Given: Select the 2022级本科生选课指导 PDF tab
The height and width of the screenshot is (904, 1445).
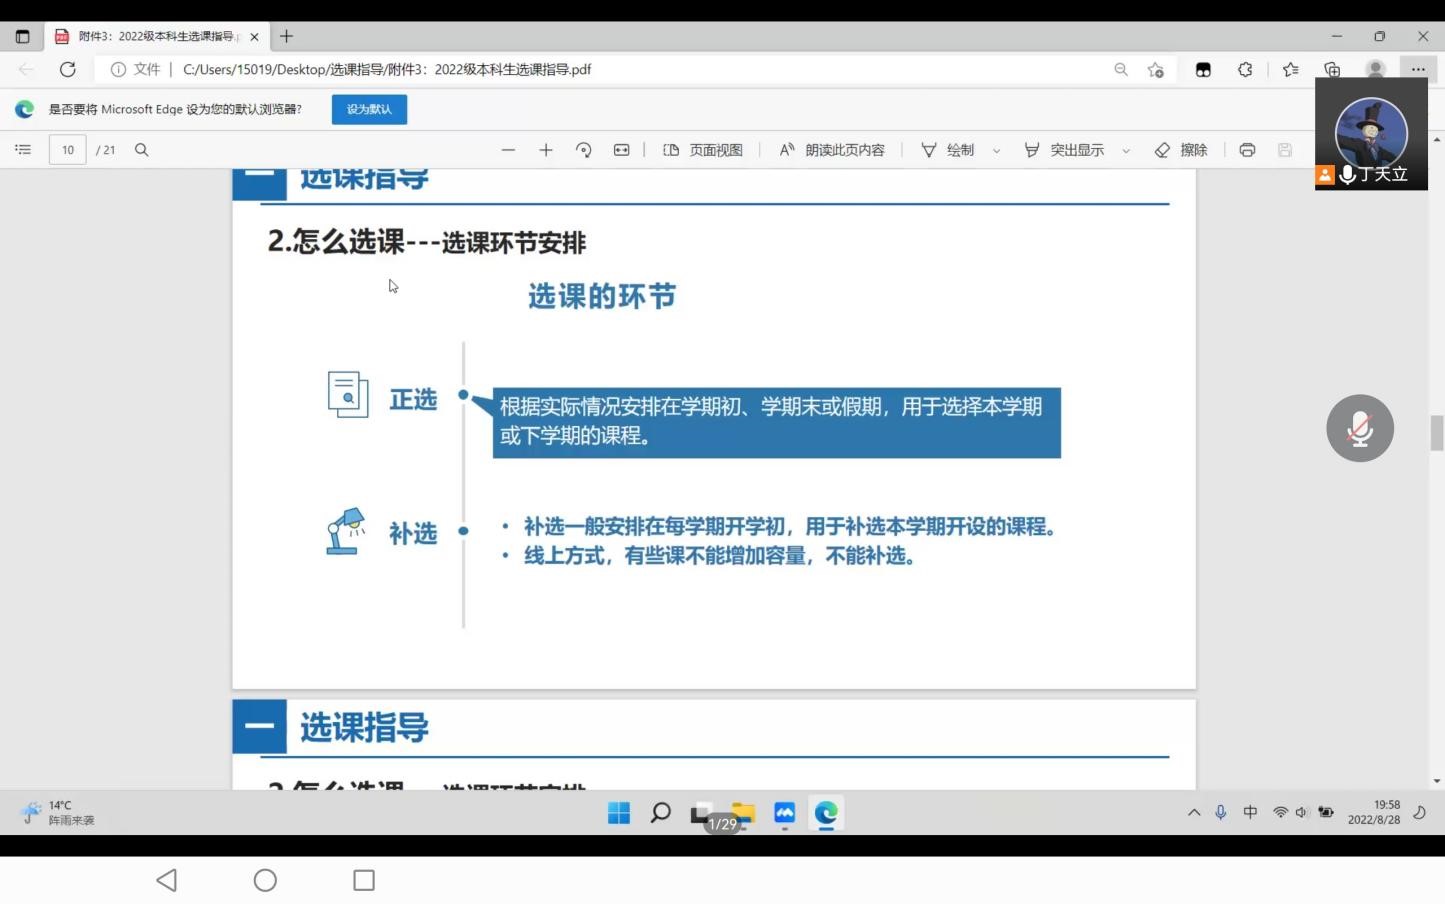Looking at the screenshot, I should [155, 36].
